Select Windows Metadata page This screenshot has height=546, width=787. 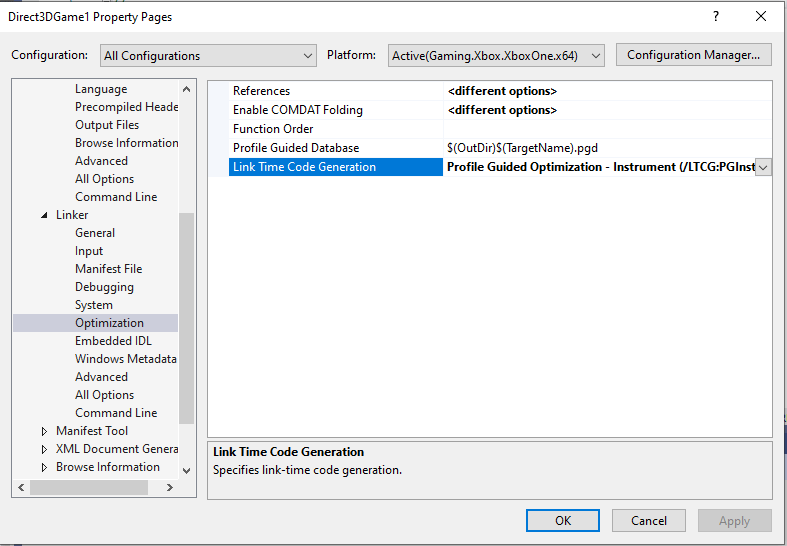point(125,359)
